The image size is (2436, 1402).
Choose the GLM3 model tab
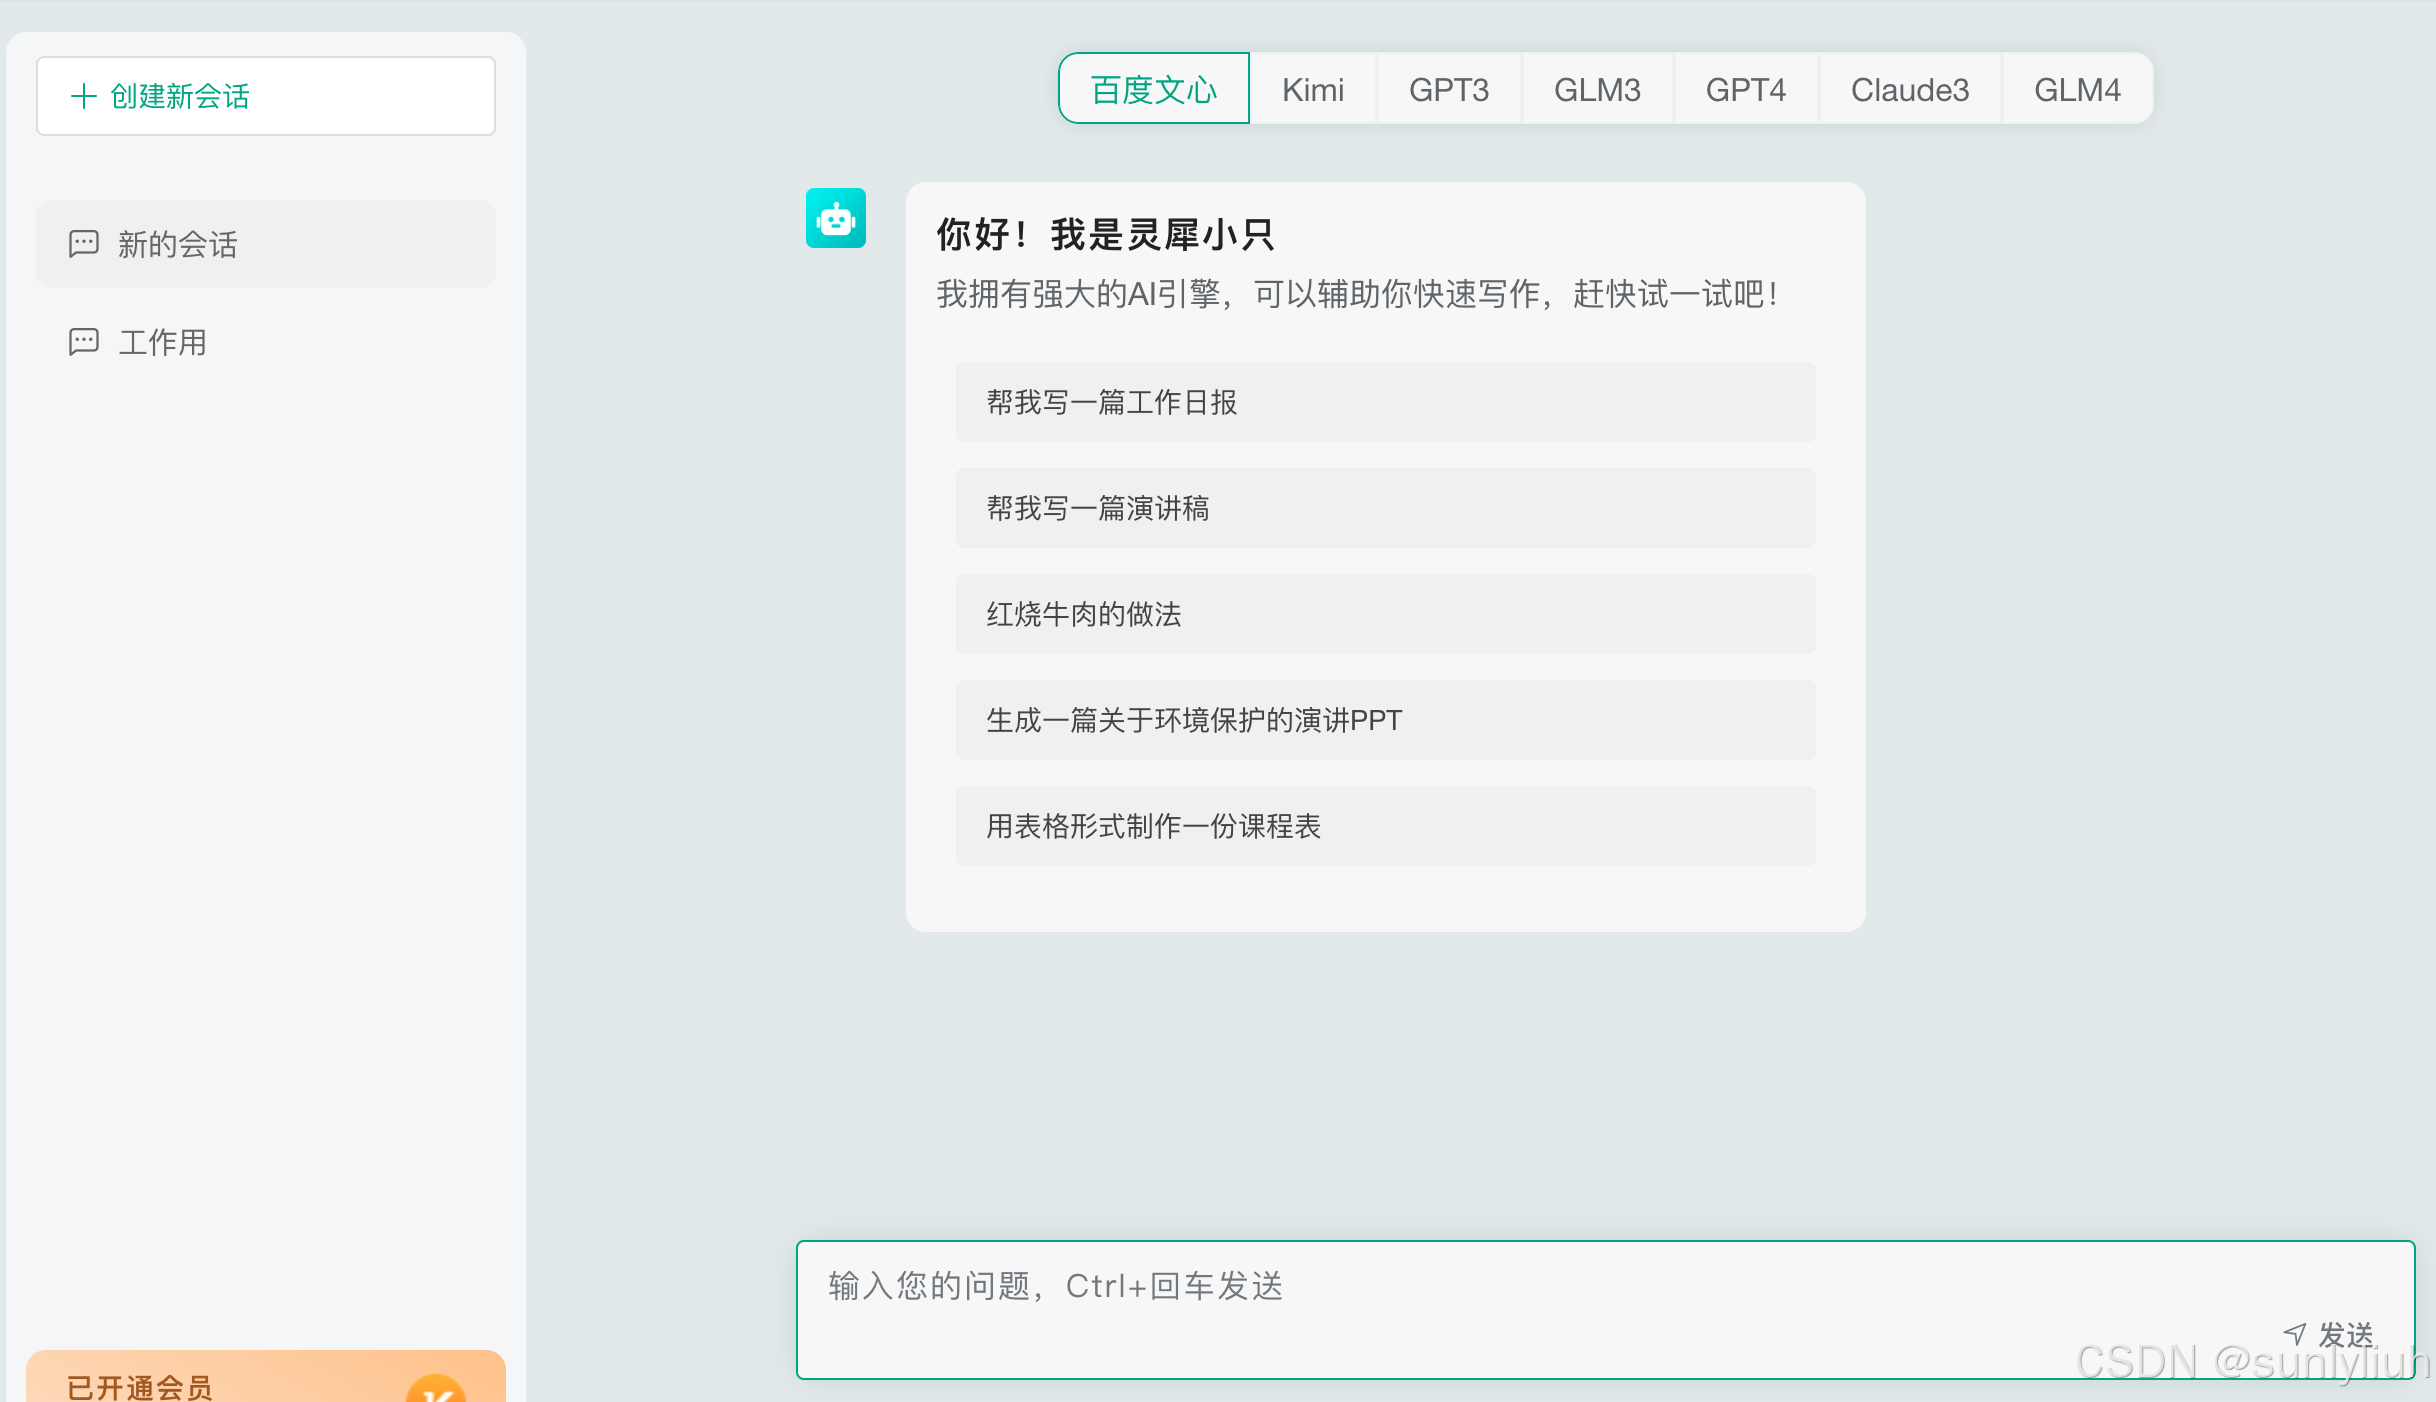point(1597,90)
